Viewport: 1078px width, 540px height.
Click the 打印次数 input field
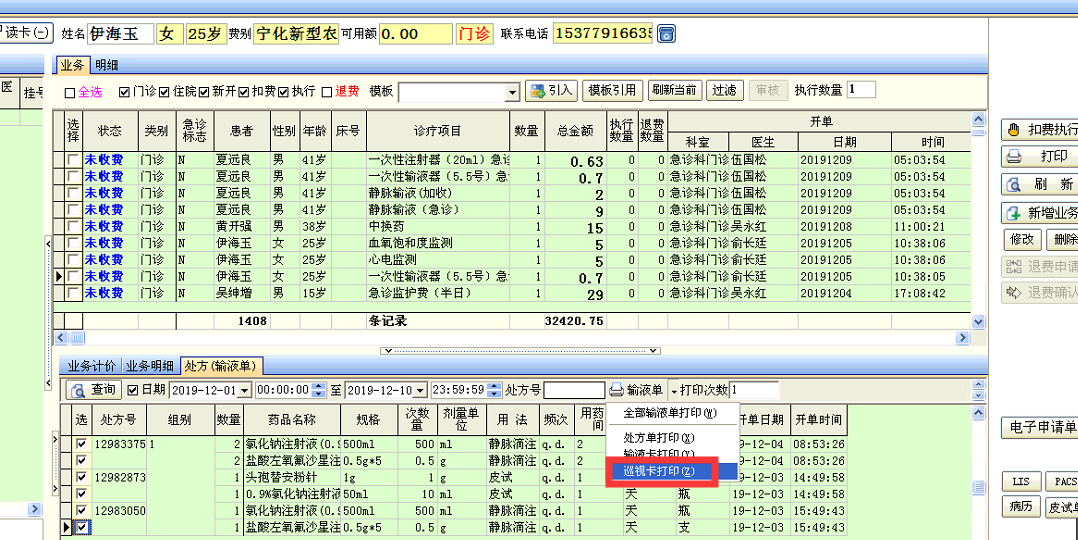click(x=754, y=390)
